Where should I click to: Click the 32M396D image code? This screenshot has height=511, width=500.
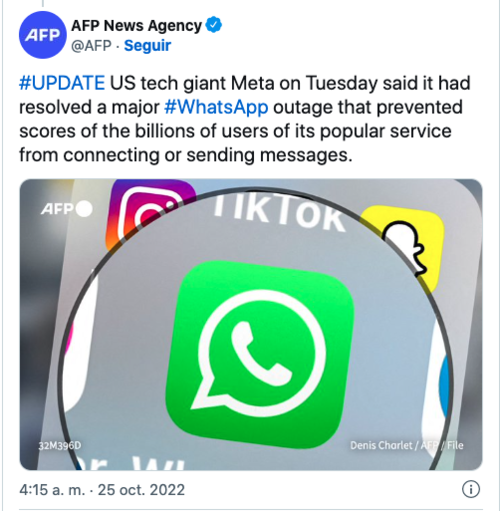60,446
